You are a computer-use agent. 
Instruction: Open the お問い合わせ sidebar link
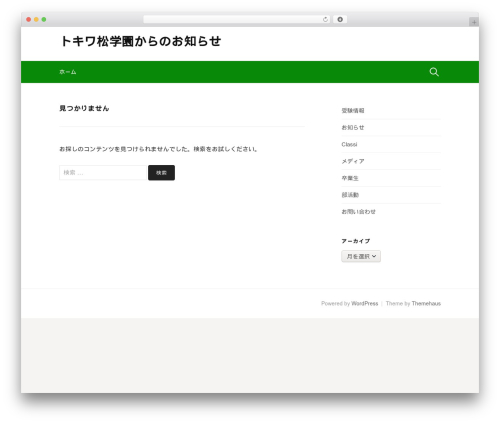pyautogui.click(x=358, y=212)
